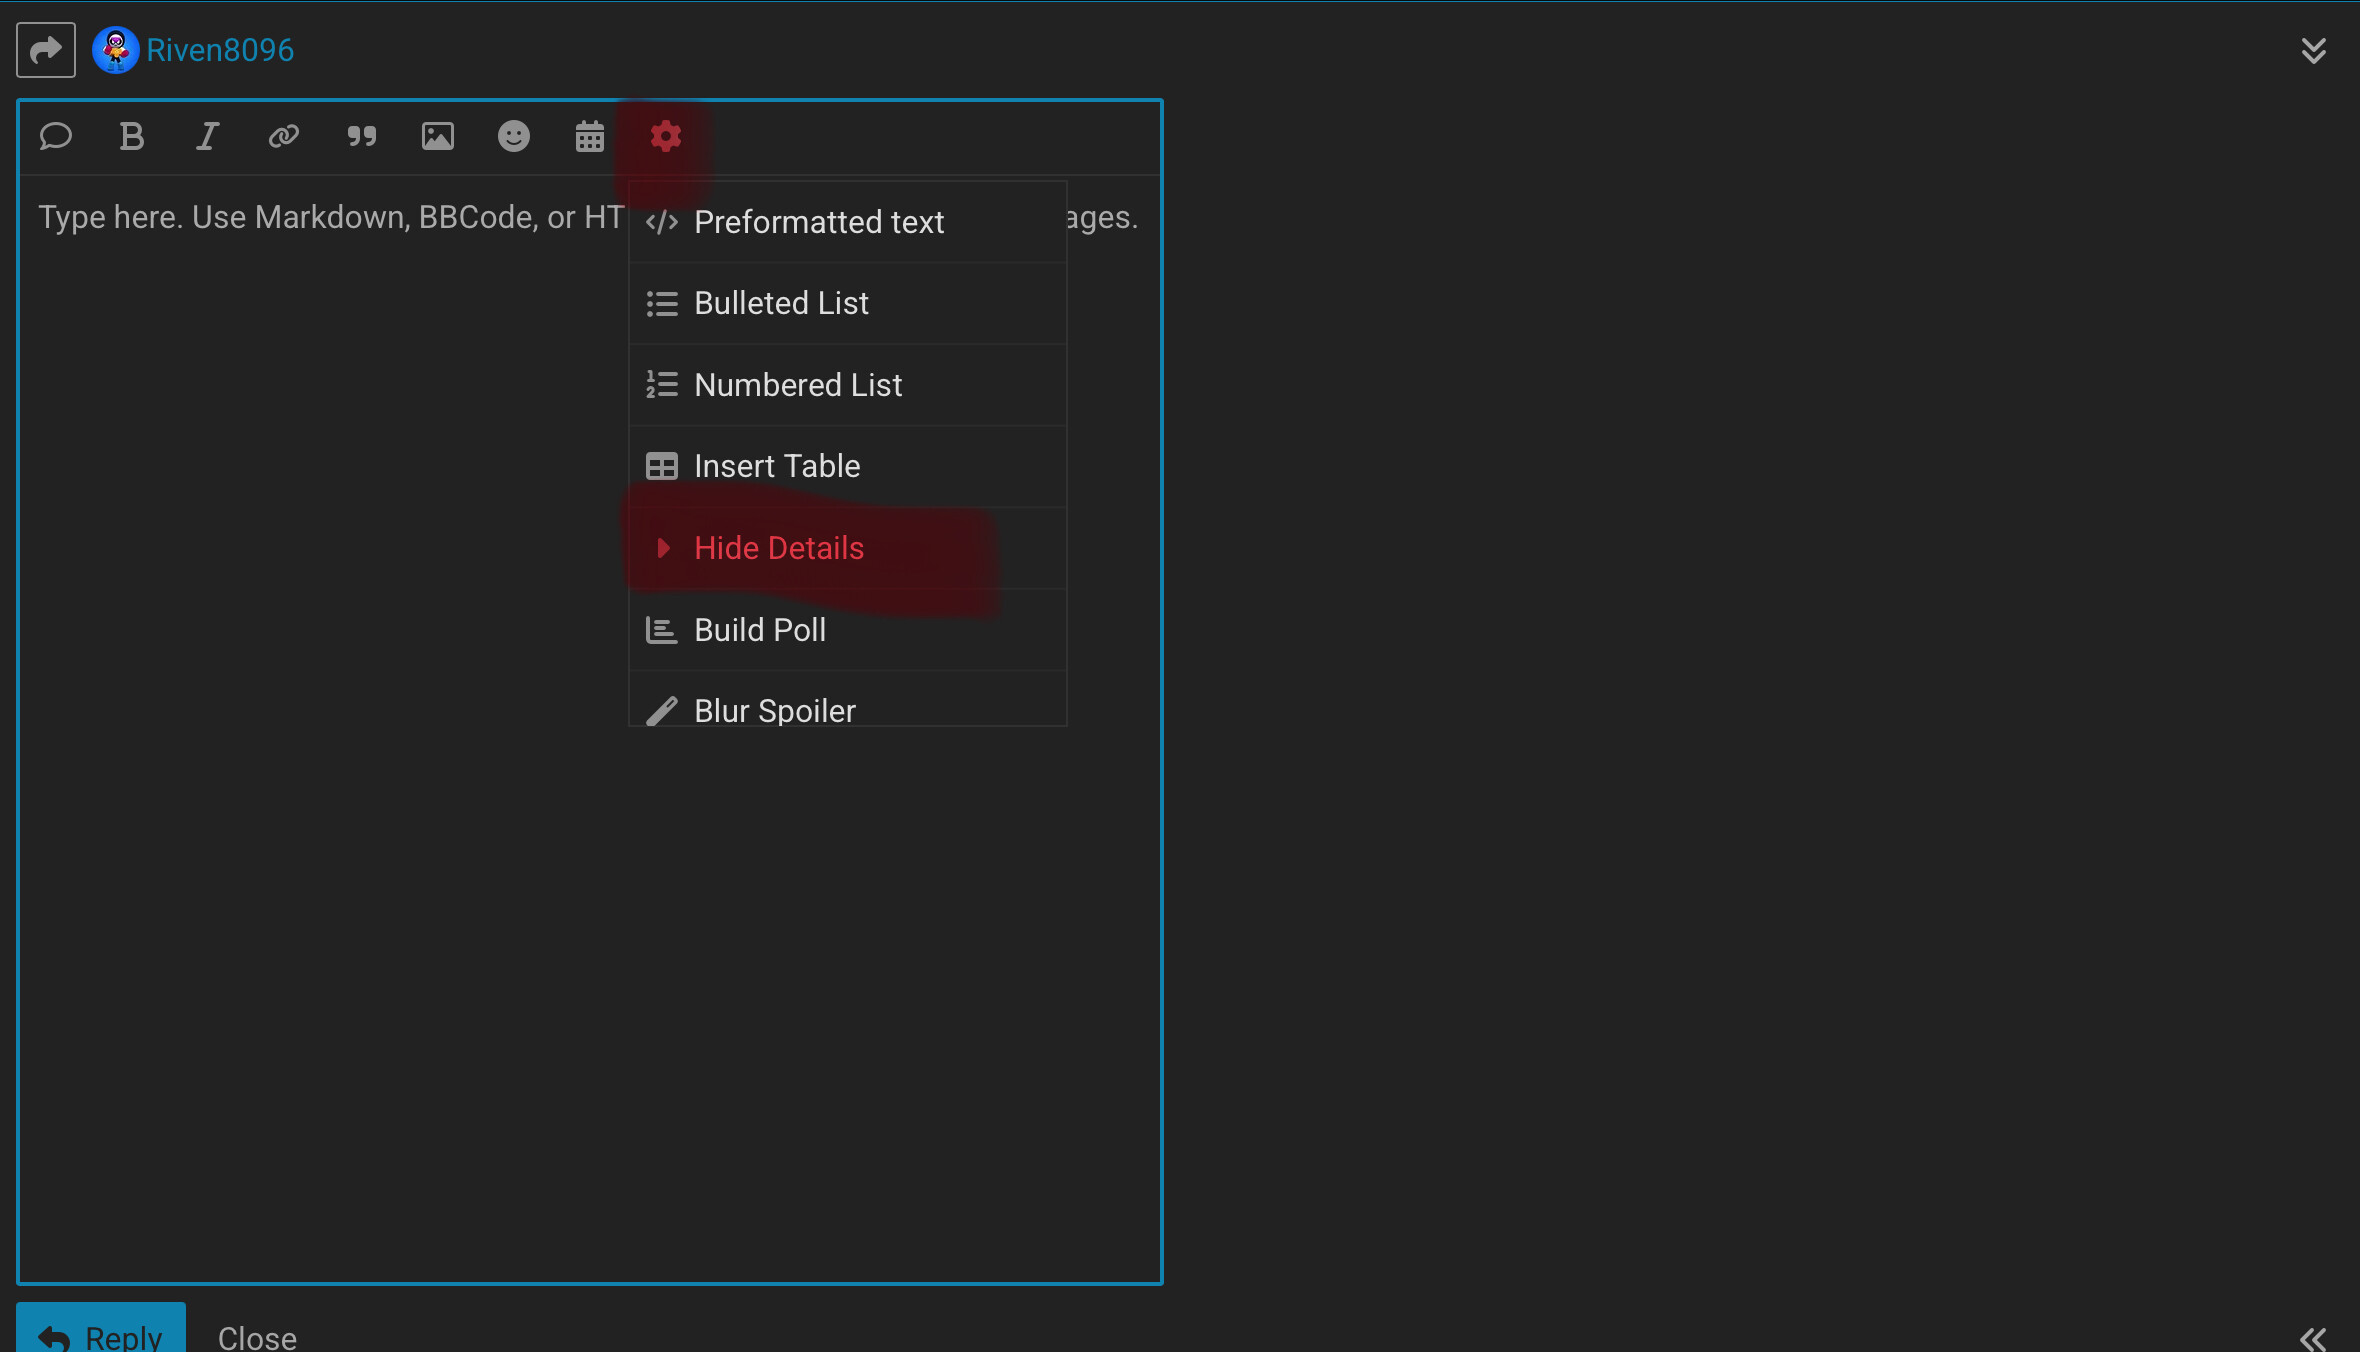2360x1352 pixels.
Task: Choose Bulleted List from menu
Action: click(781, 303)
